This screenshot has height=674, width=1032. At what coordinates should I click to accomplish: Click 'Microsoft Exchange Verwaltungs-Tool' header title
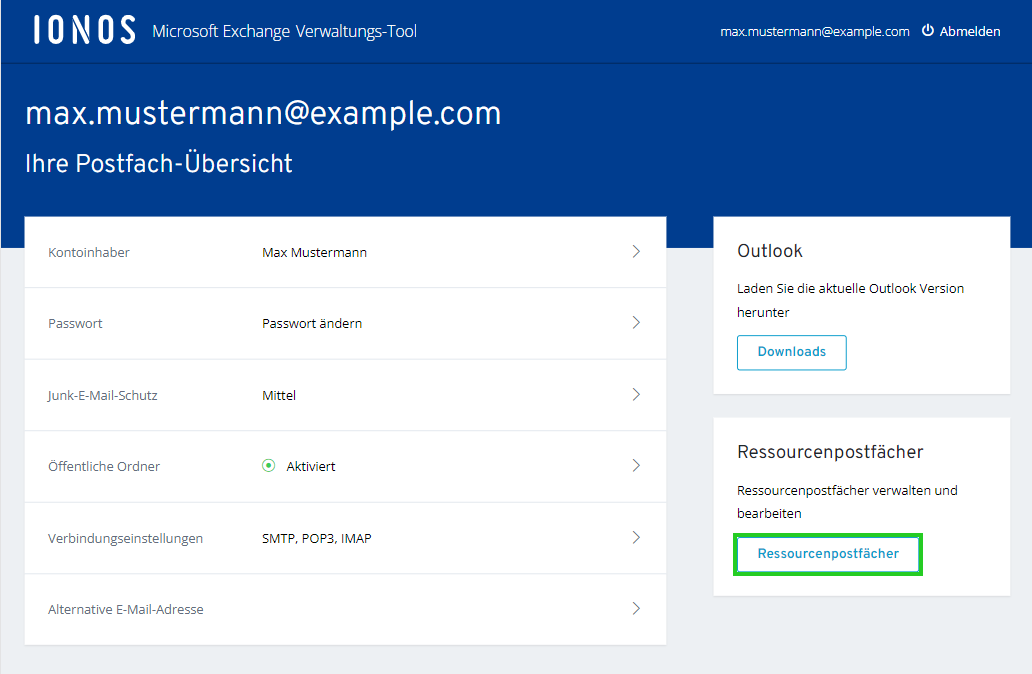click(284, 31)
